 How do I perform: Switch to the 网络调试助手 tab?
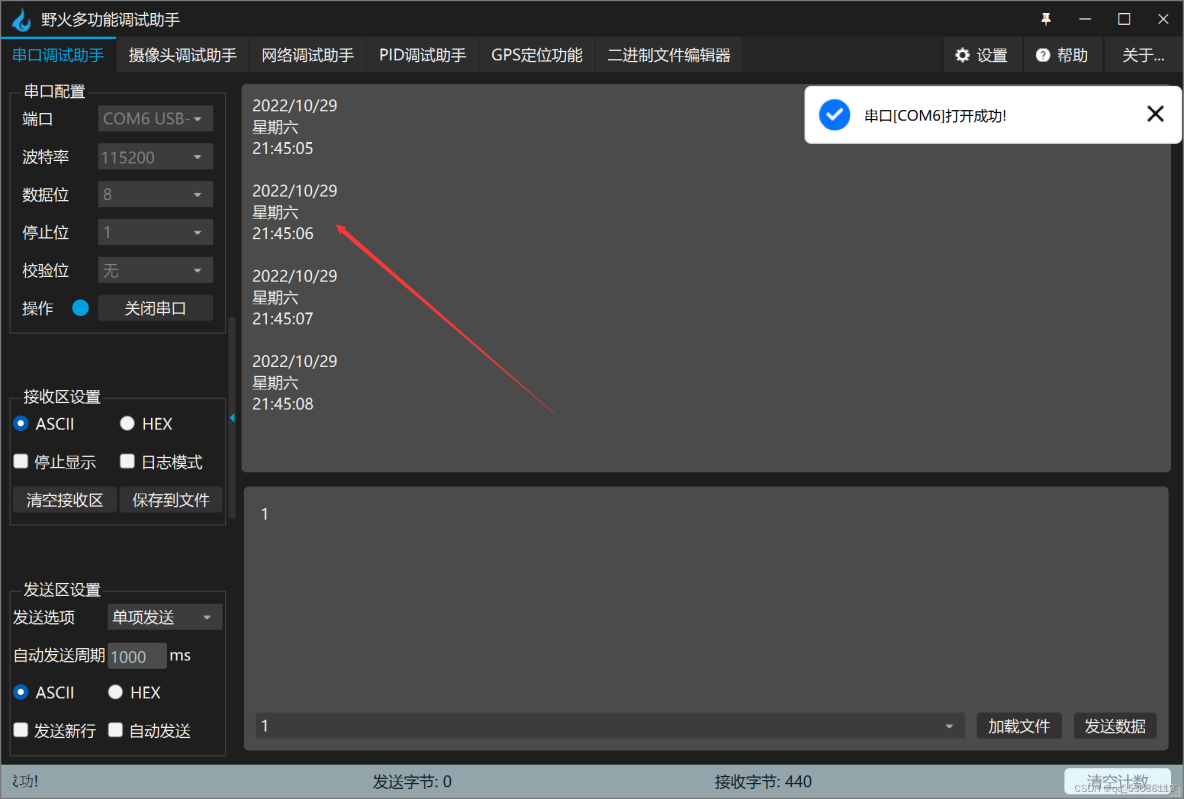(x=307, y=55)
